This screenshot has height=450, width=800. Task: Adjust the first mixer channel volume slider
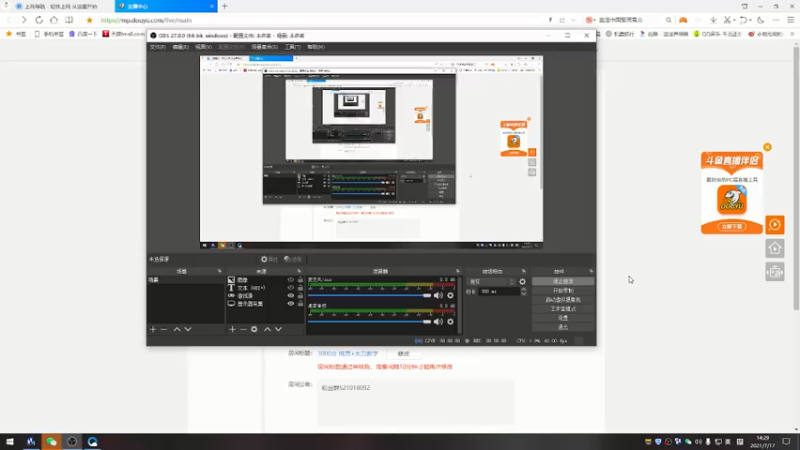coord(369,295)
